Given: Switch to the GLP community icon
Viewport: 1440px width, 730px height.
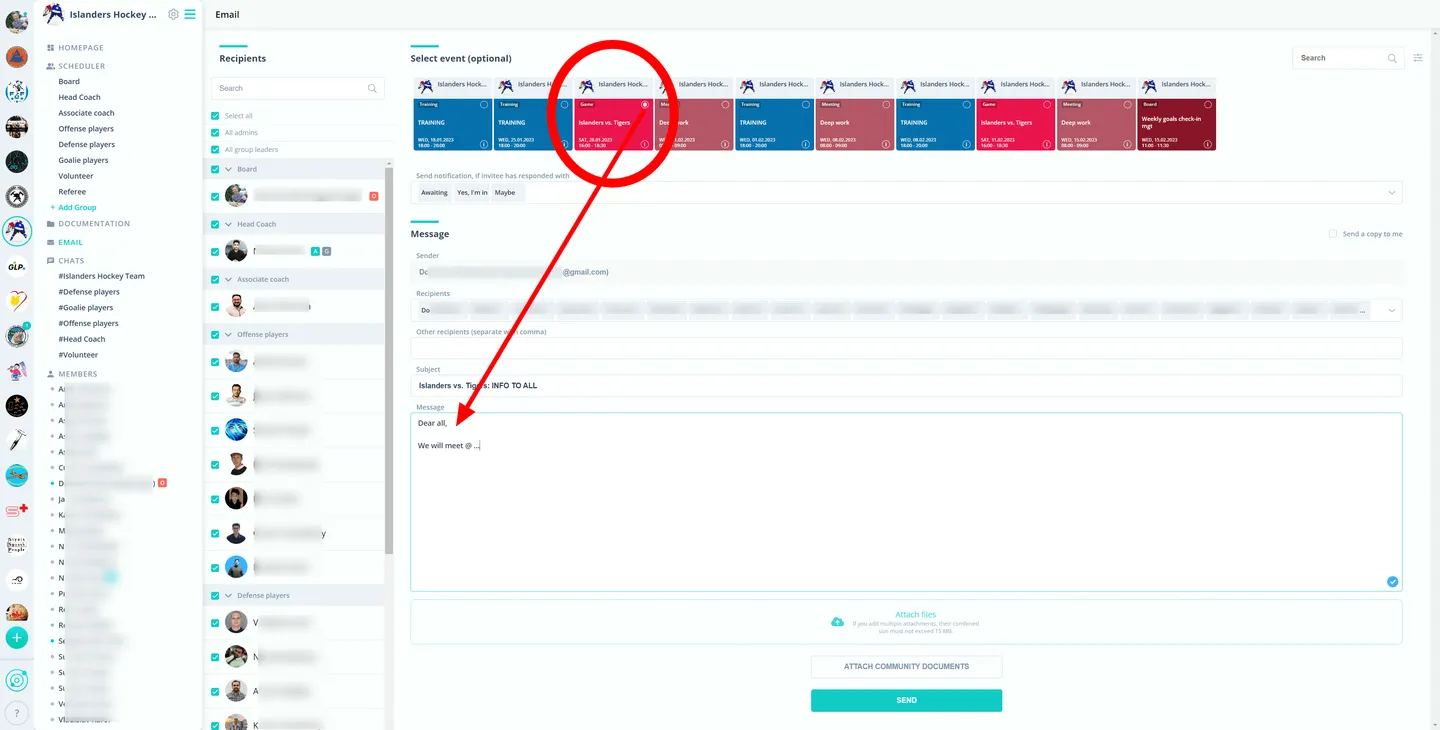Looking at the screenshot, I should pos(17,267).
